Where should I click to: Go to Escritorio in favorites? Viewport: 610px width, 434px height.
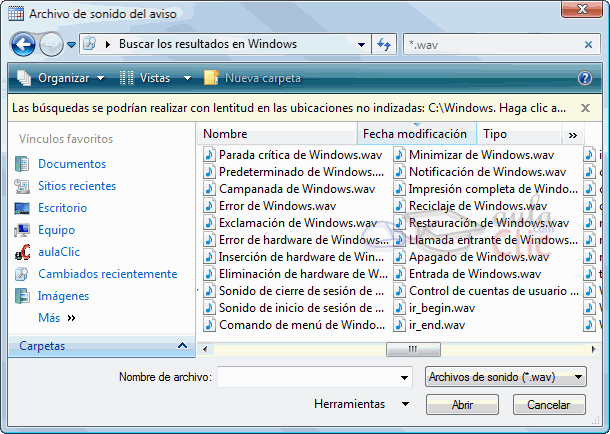coord(62,208)
